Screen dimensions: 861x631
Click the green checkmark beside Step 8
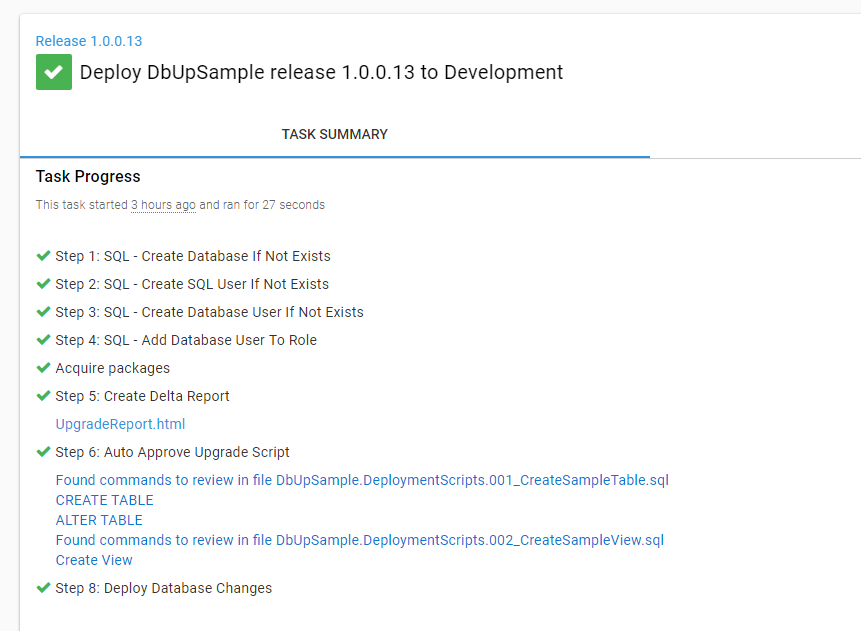(x=43, y=588)
